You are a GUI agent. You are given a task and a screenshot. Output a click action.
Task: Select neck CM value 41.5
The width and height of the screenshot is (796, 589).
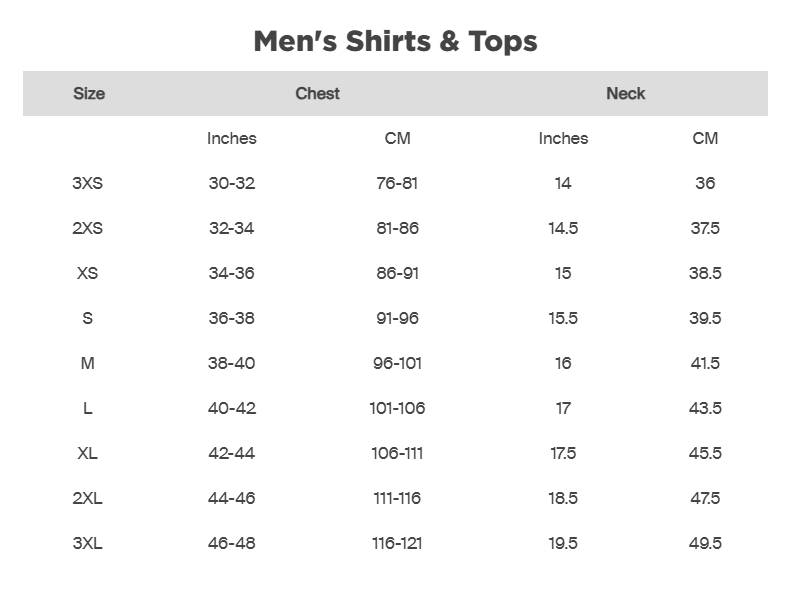pyautogui.click(x=705, y=363)
